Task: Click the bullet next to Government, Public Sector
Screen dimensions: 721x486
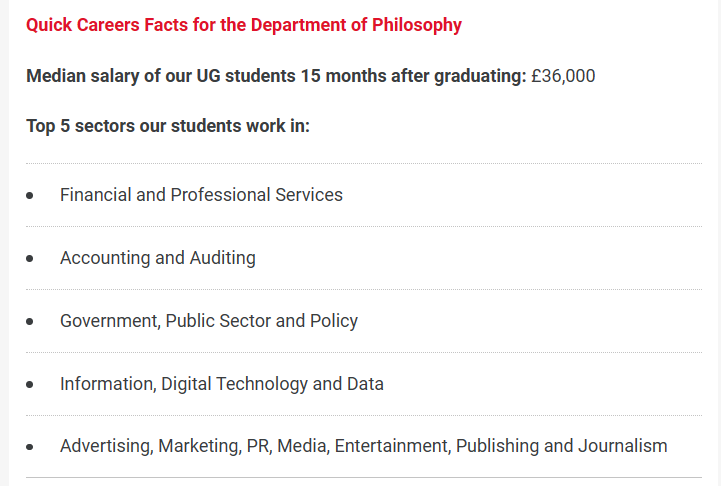Action: click(x=30, y=322)
